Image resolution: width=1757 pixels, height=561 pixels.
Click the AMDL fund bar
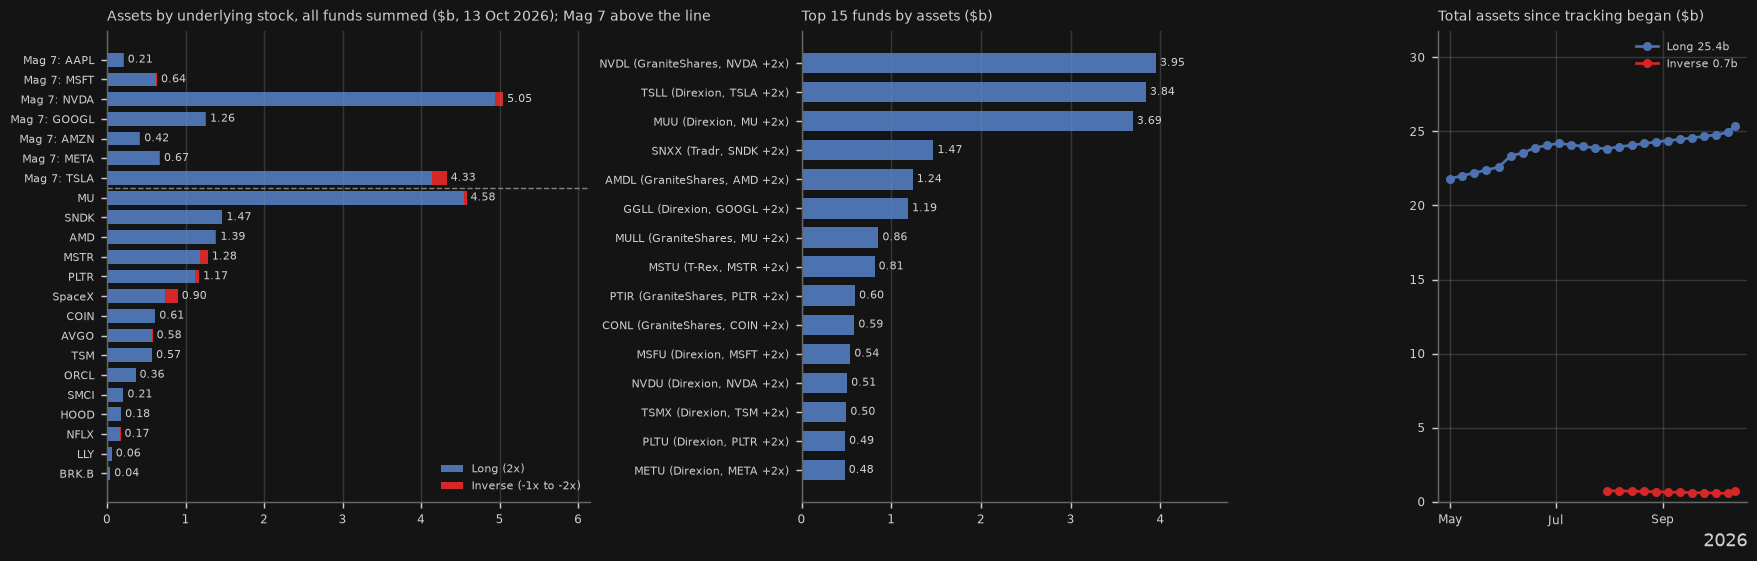tap(857, 180)
